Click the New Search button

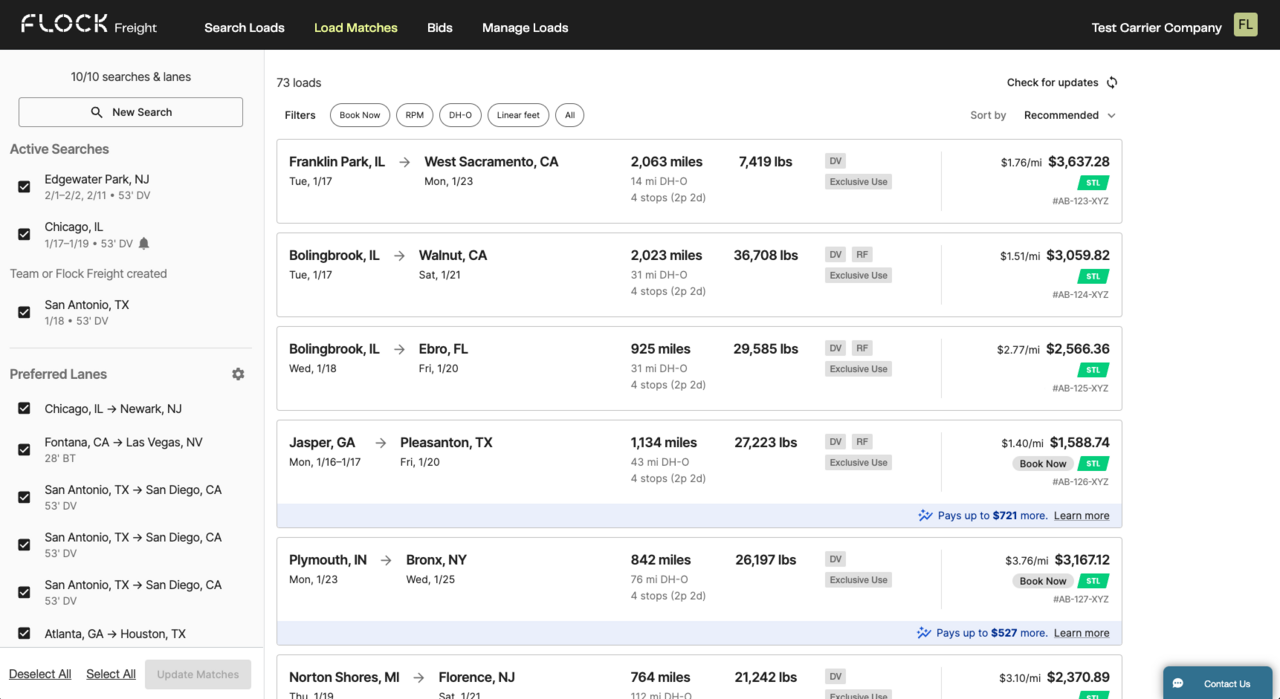click(131, 112)
